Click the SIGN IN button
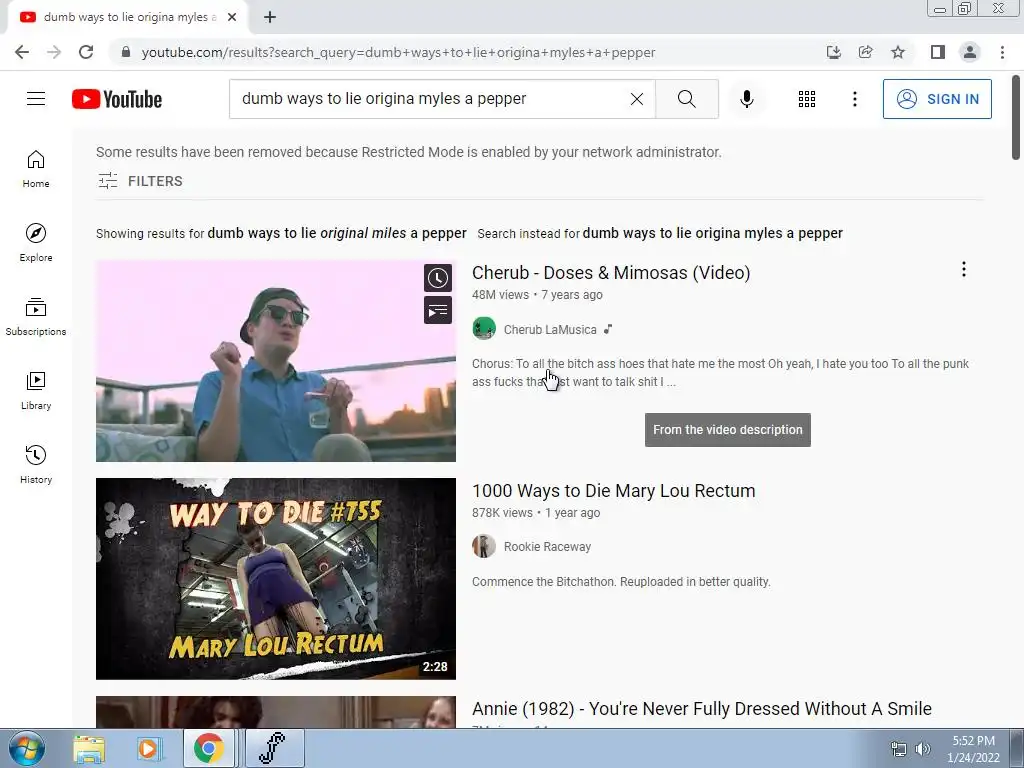The height and width of the screenshot is (768, 1024). (x=937, y=99)
